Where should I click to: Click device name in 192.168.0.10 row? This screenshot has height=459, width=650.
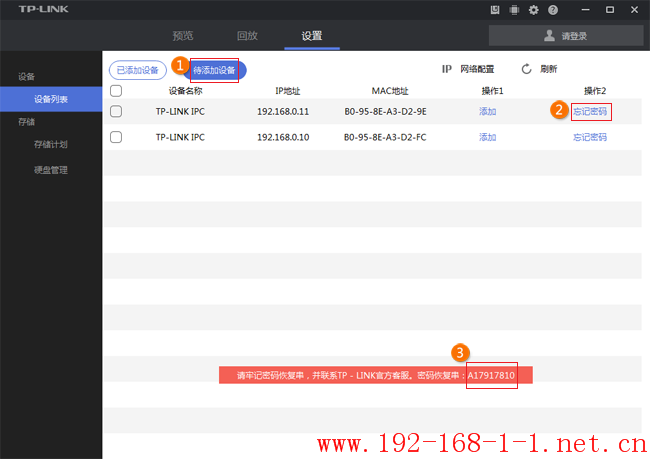coord(180,137)
